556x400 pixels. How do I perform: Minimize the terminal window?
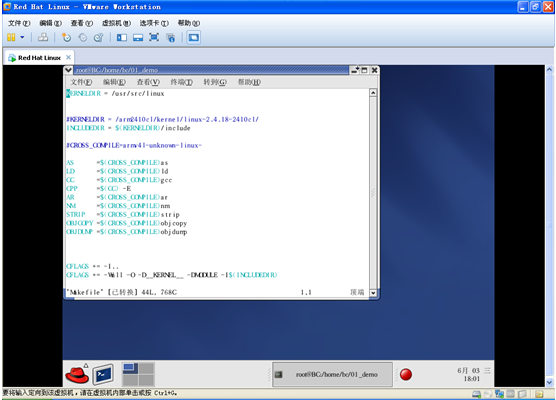(x=355, y=70)
